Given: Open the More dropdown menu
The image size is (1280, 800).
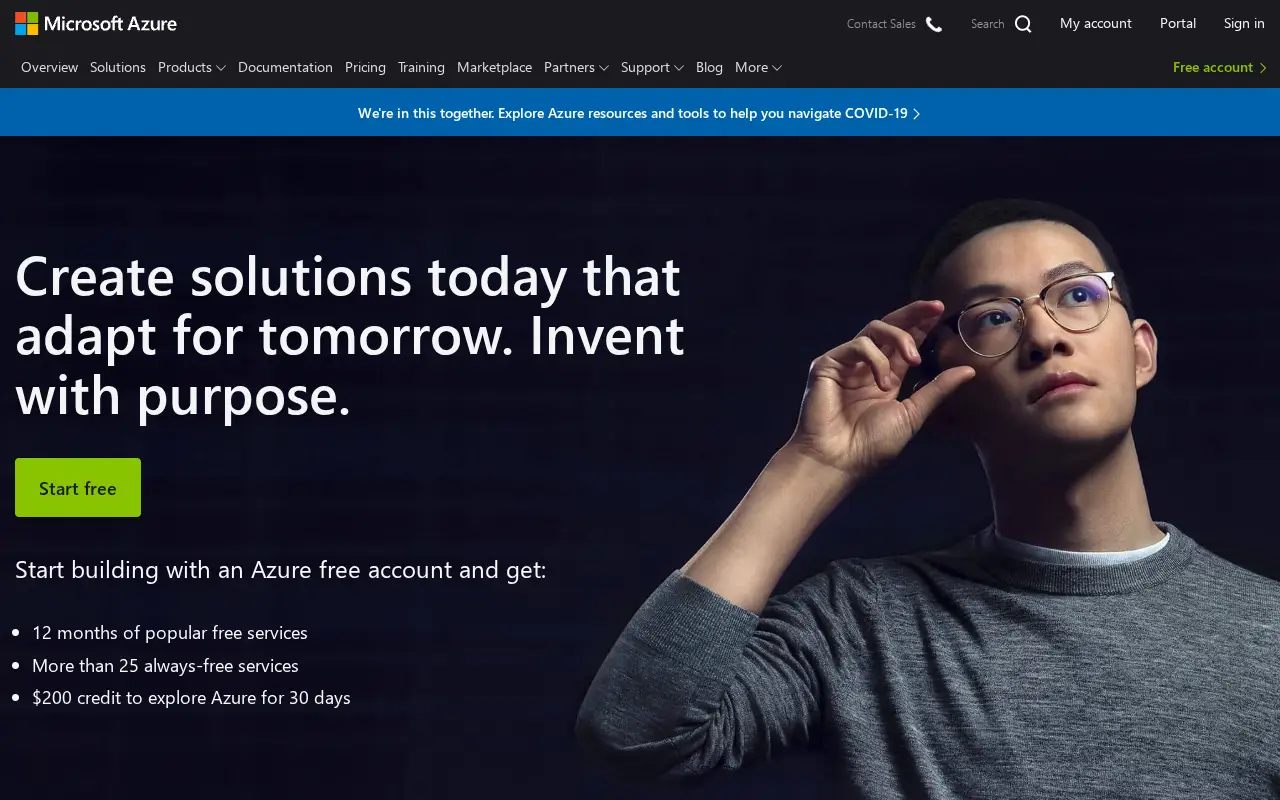Looking at the screenshot, I should 758,67.
